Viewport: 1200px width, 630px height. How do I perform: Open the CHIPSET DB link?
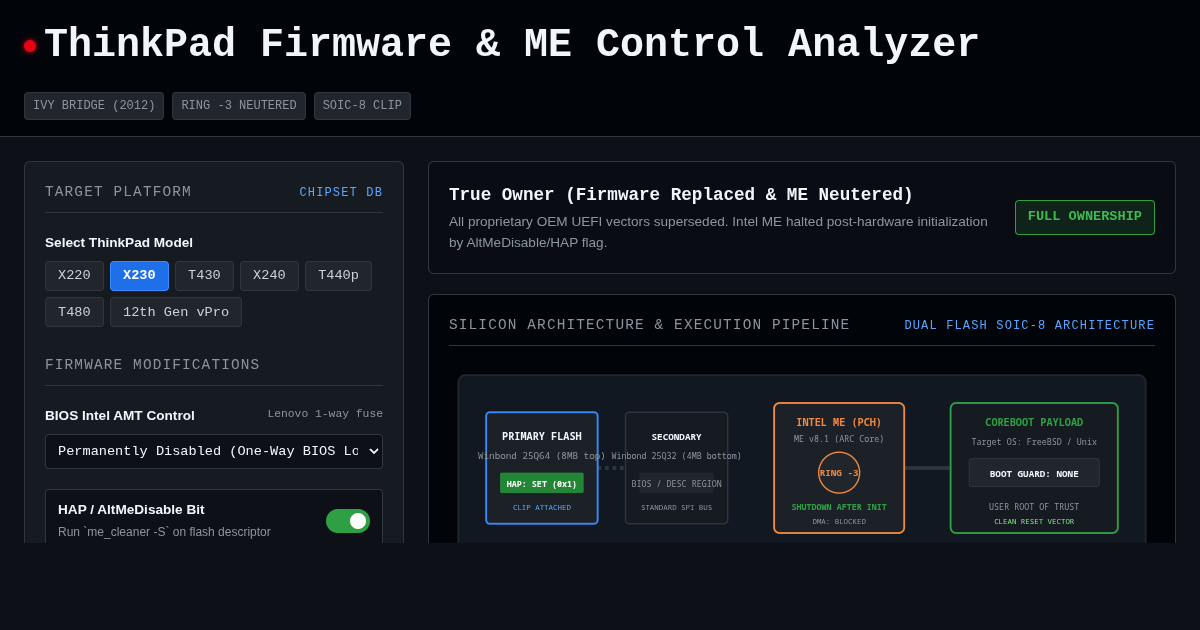pos(341,192)
